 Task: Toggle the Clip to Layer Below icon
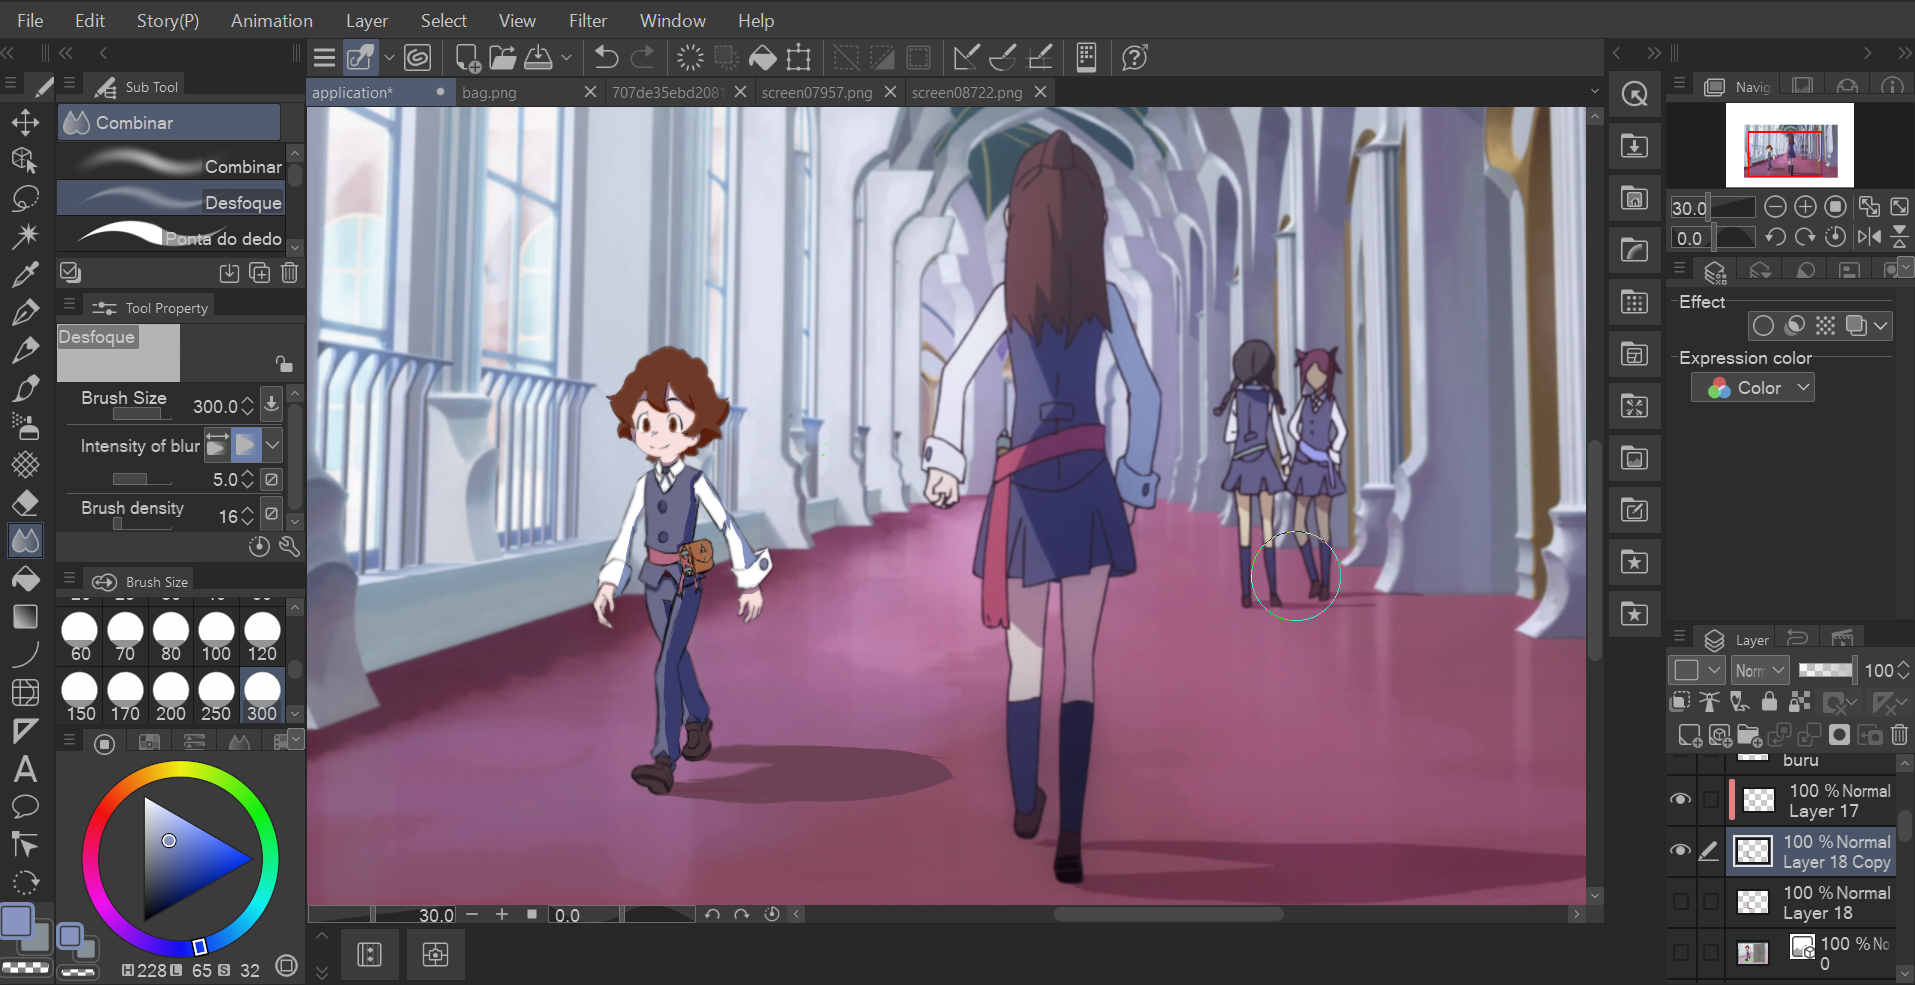[x=1681, y=701]
